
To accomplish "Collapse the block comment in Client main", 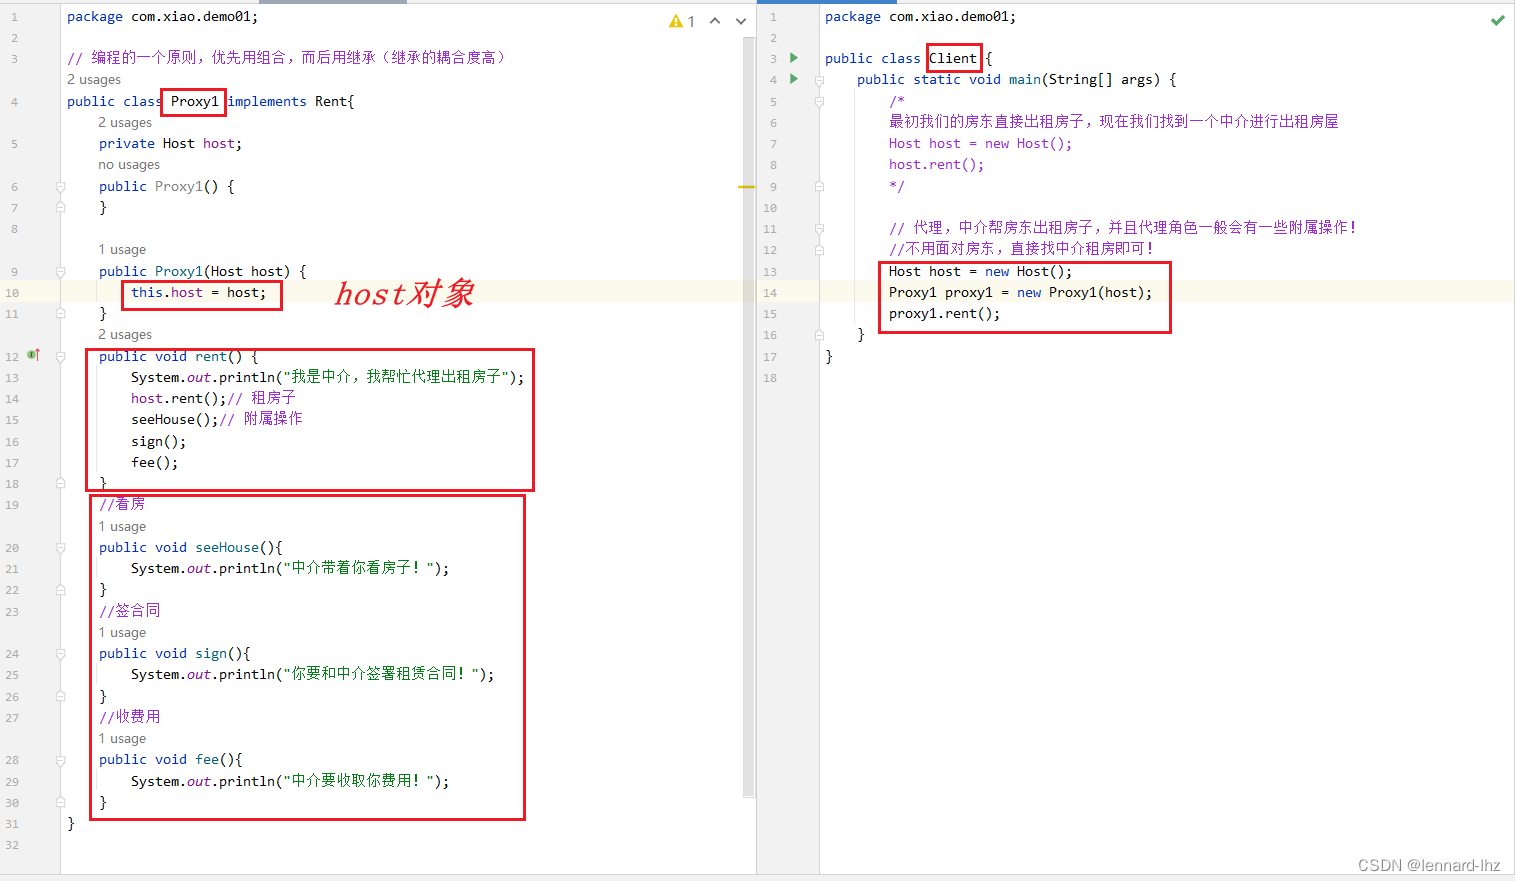I will [x=819, y=101].
